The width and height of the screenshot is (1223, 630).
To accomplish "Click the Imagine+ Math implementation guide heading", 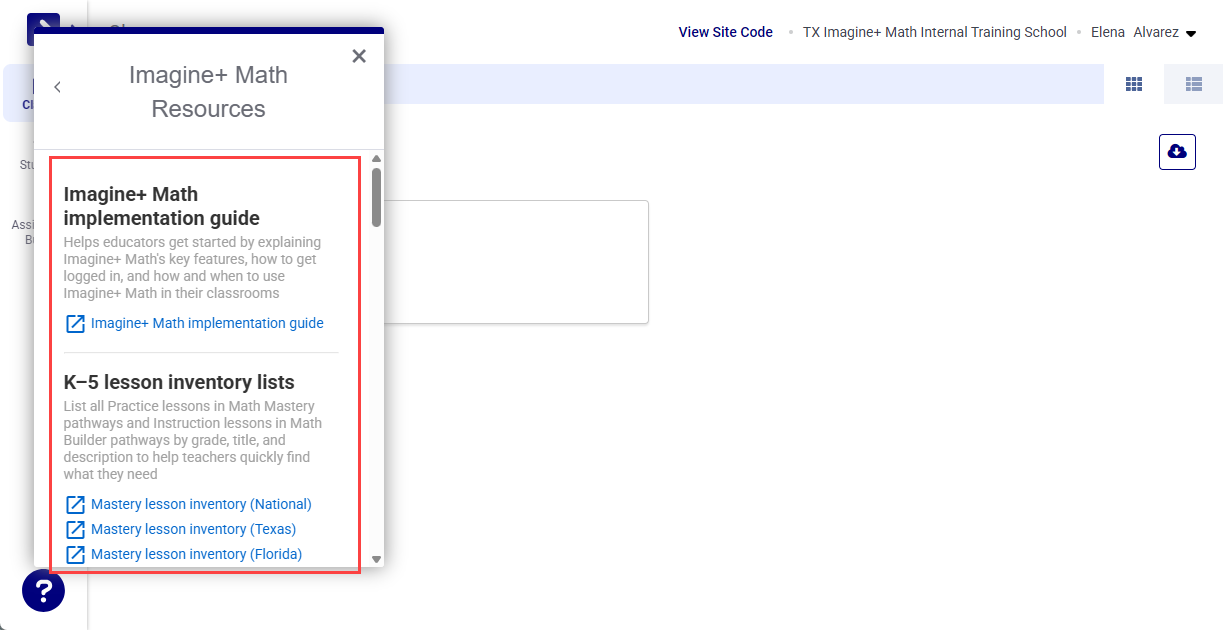I will coord(162,206).
